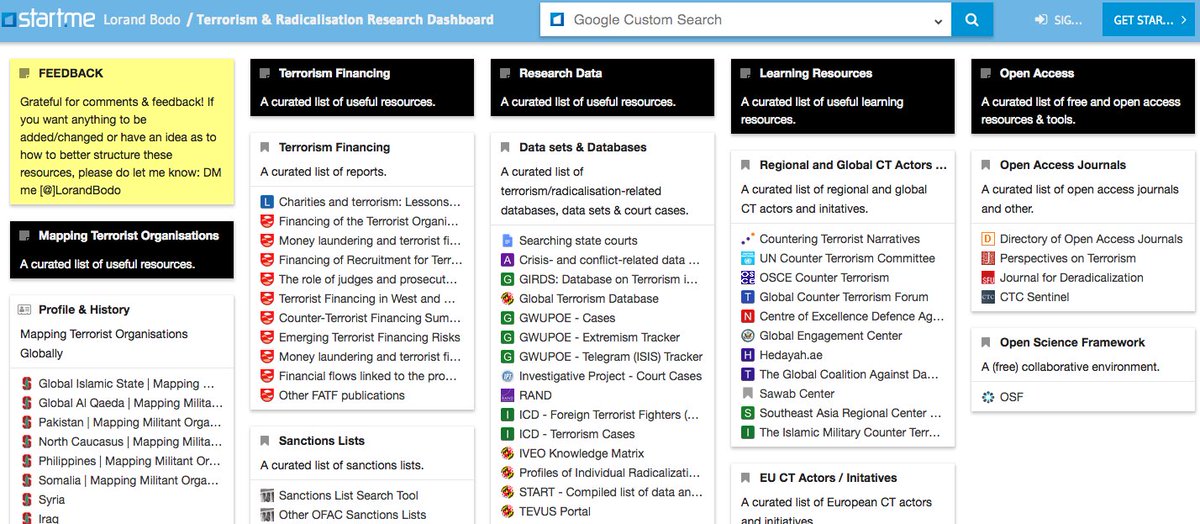Open Other FATF publications link

(x=342, y=395)
